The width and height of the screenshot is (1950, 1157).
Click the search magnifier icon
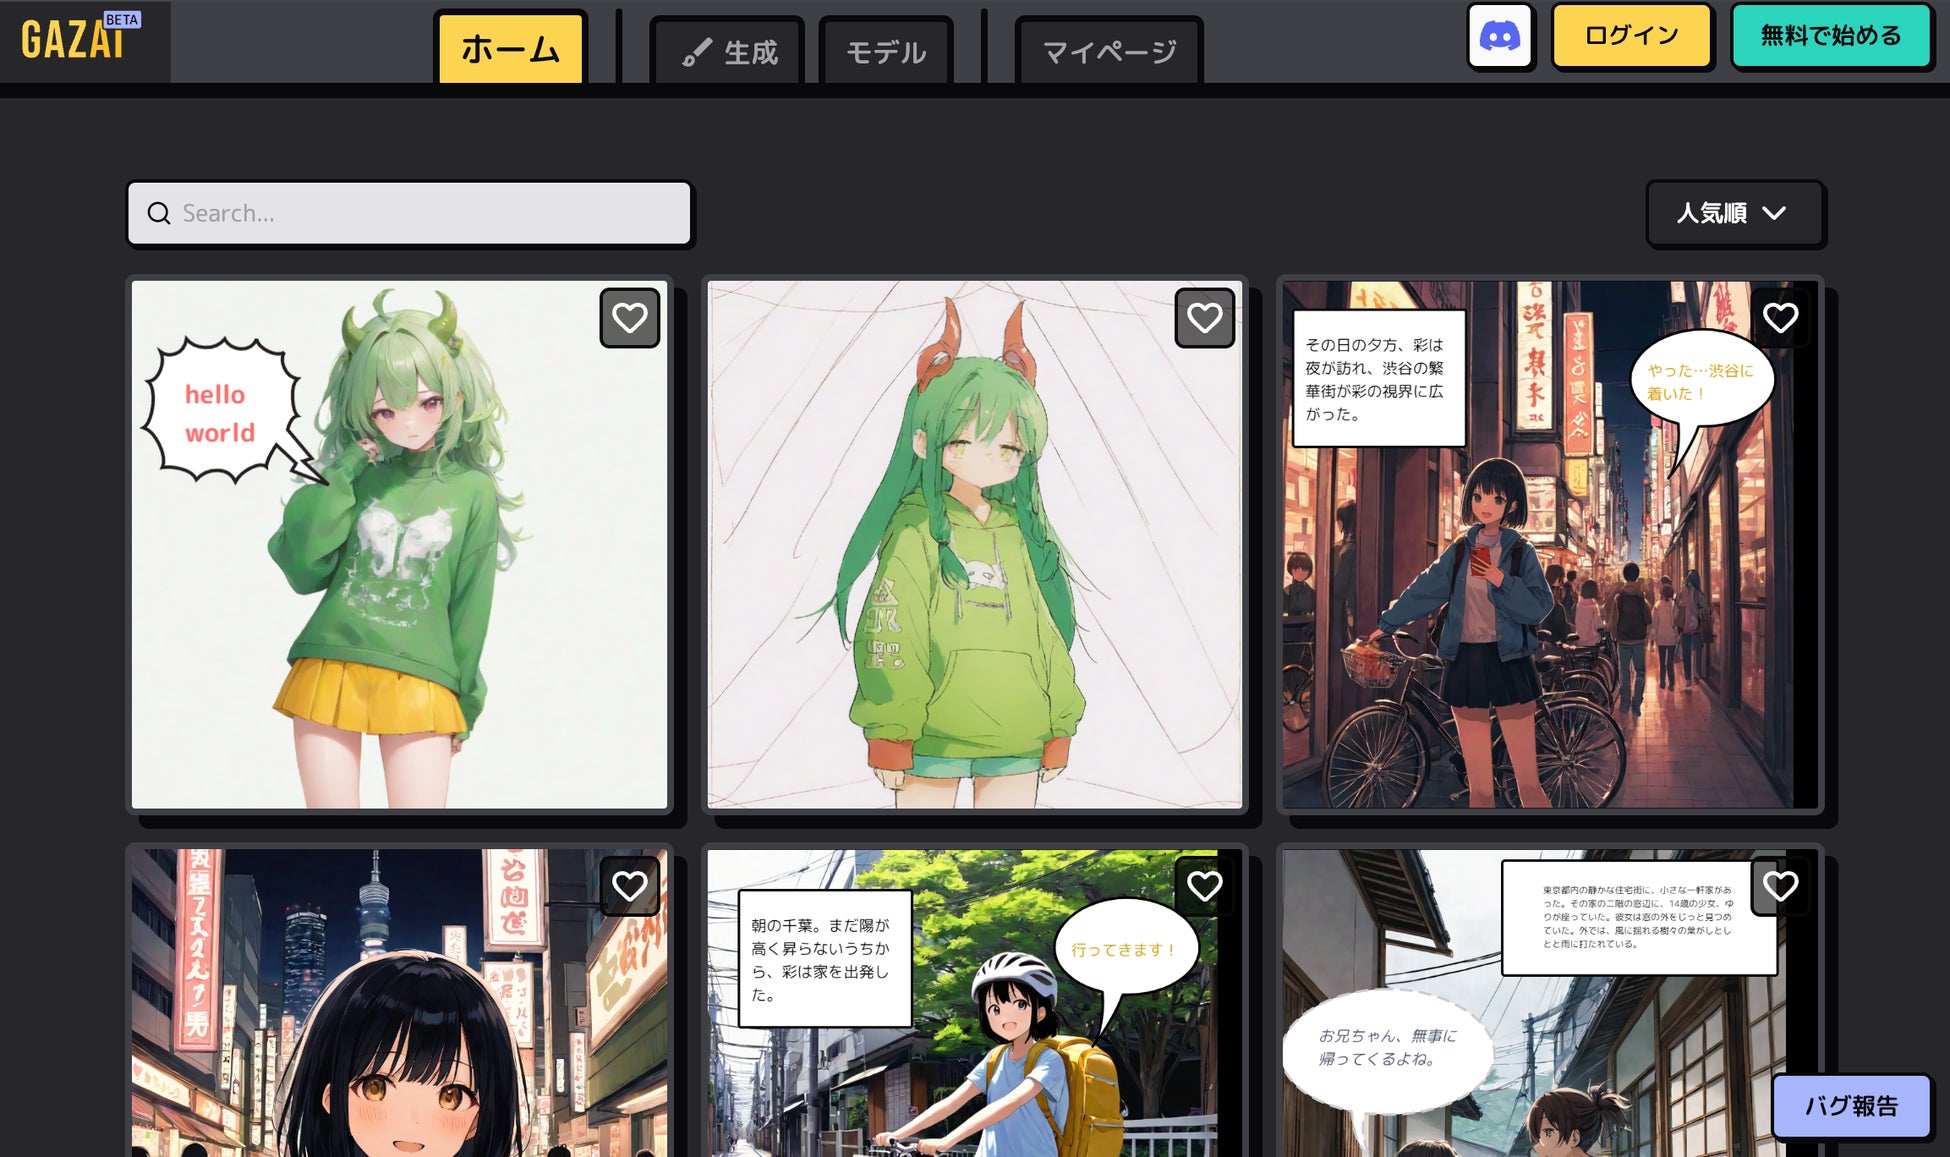click(159, 213)
